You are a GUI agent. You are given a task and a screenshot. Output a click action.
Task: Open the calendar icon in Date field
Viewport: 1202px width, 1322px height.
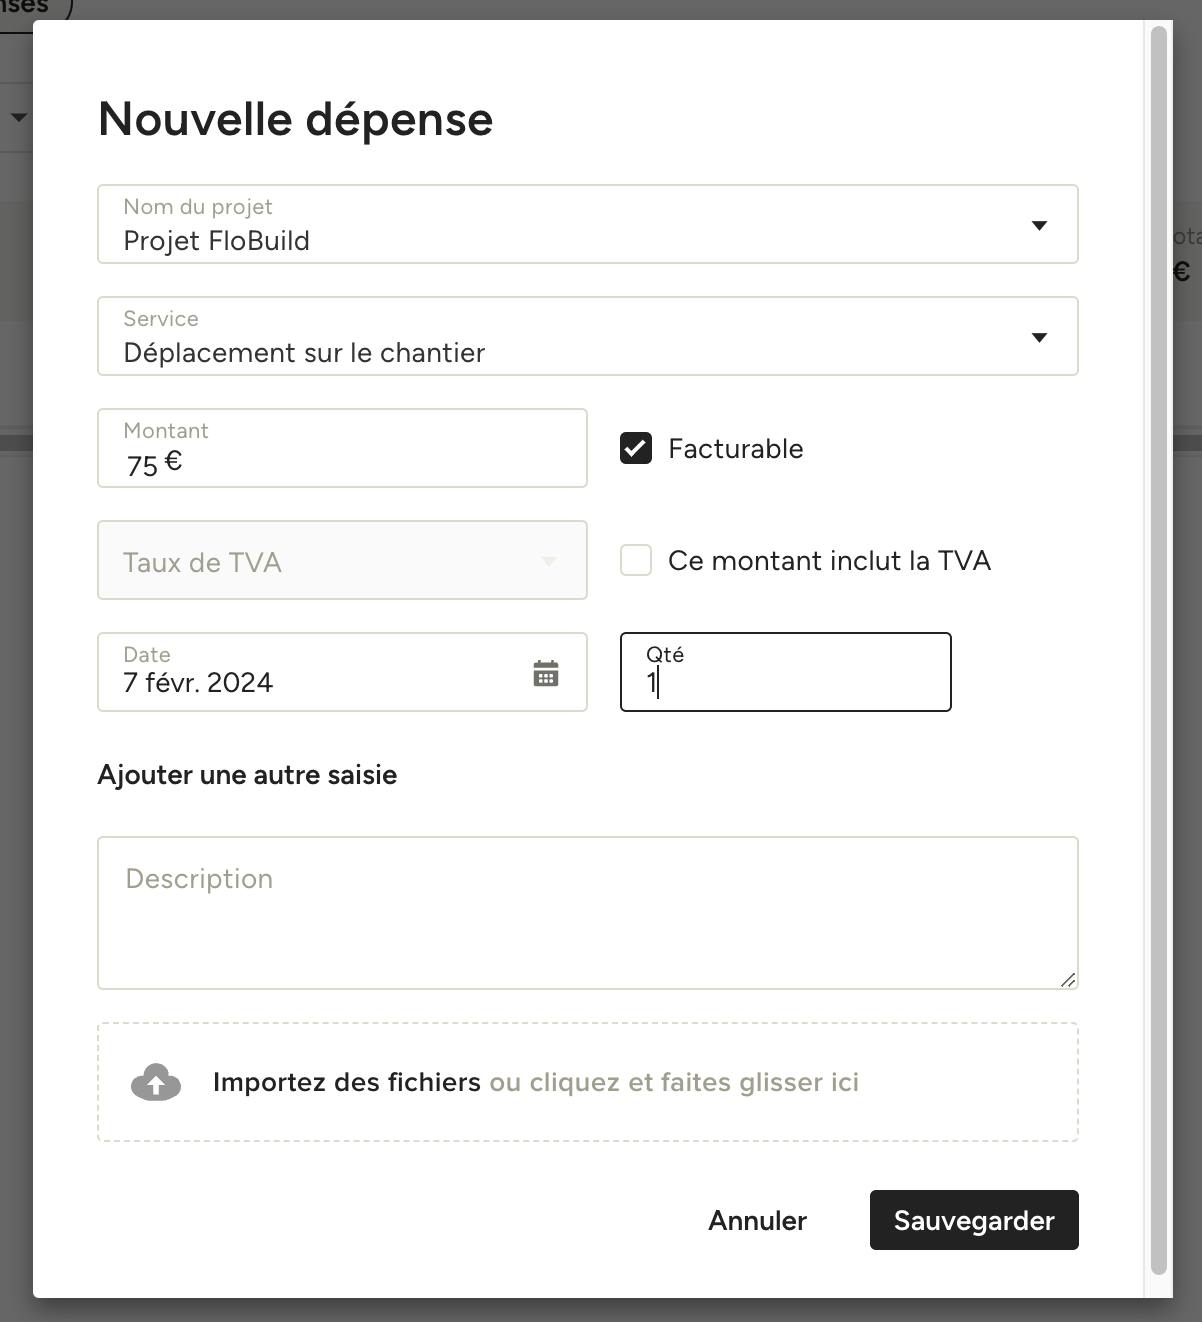pyautogui.click(x=546, y=674)
